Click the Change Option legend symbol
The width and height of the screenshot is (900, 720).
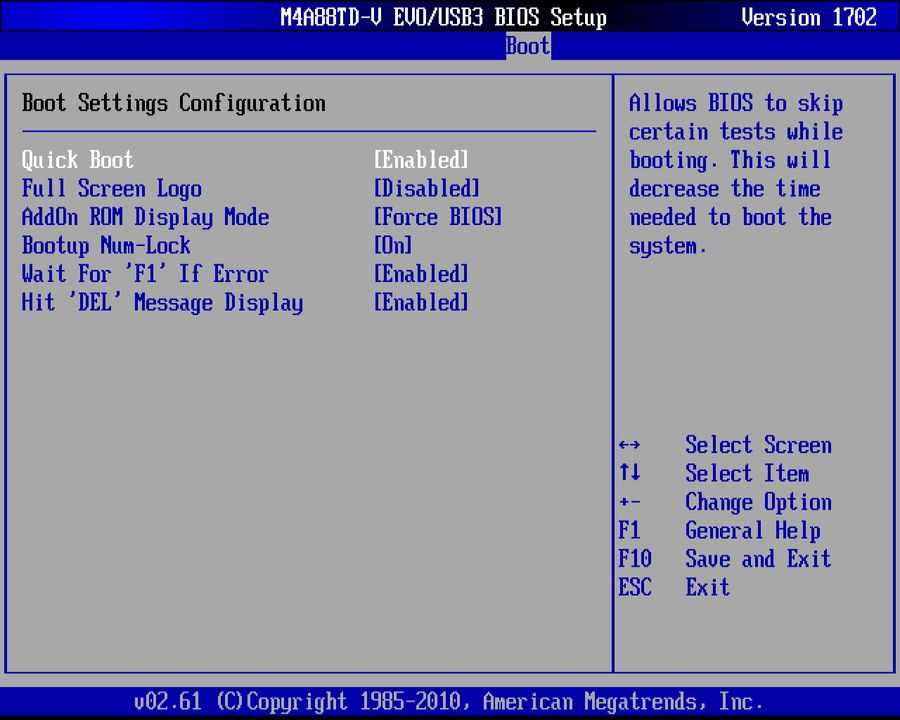click(632, 502)
